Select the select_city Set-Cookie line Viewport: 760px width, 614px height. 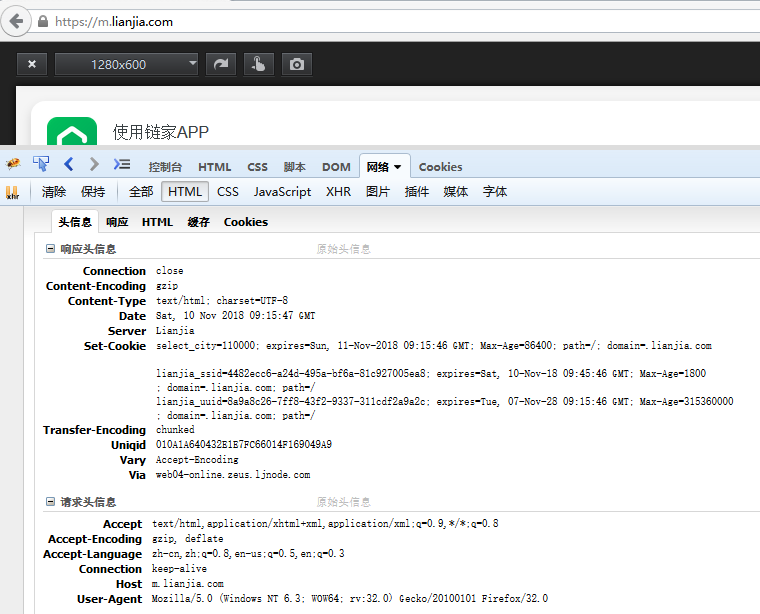pos(434,346)
